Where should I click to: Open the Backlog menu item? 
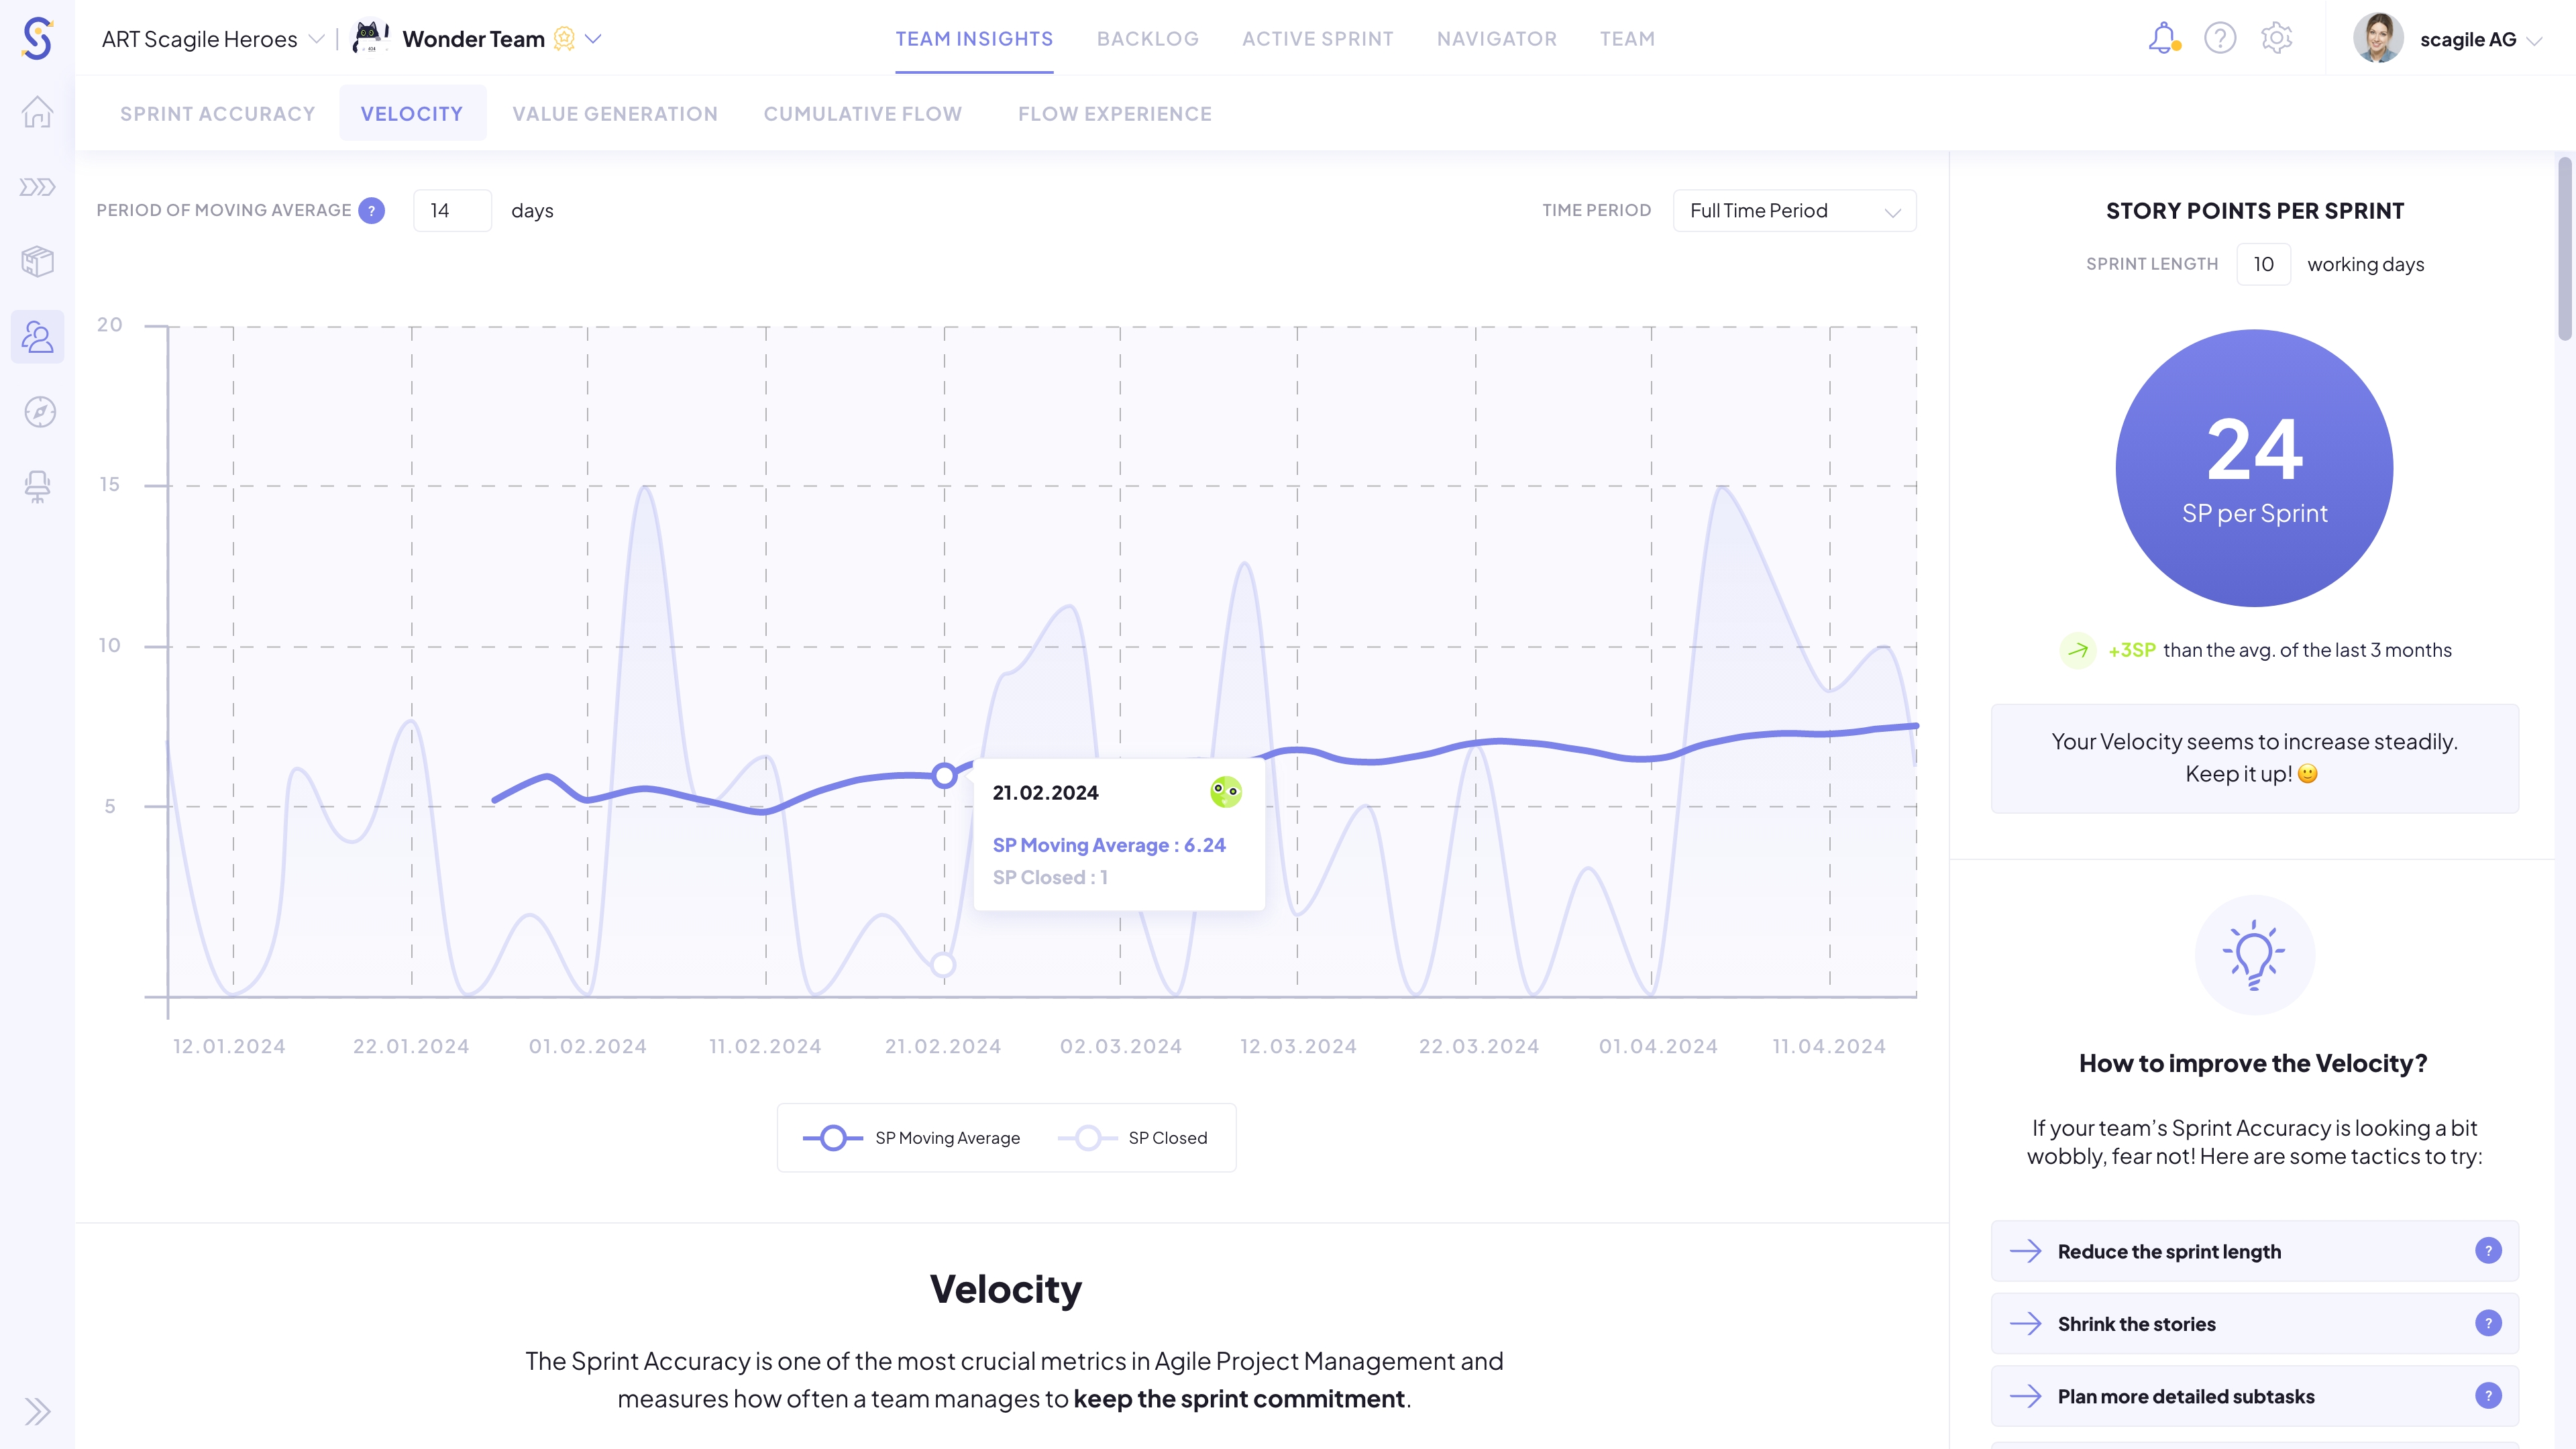click(1147, 39)
